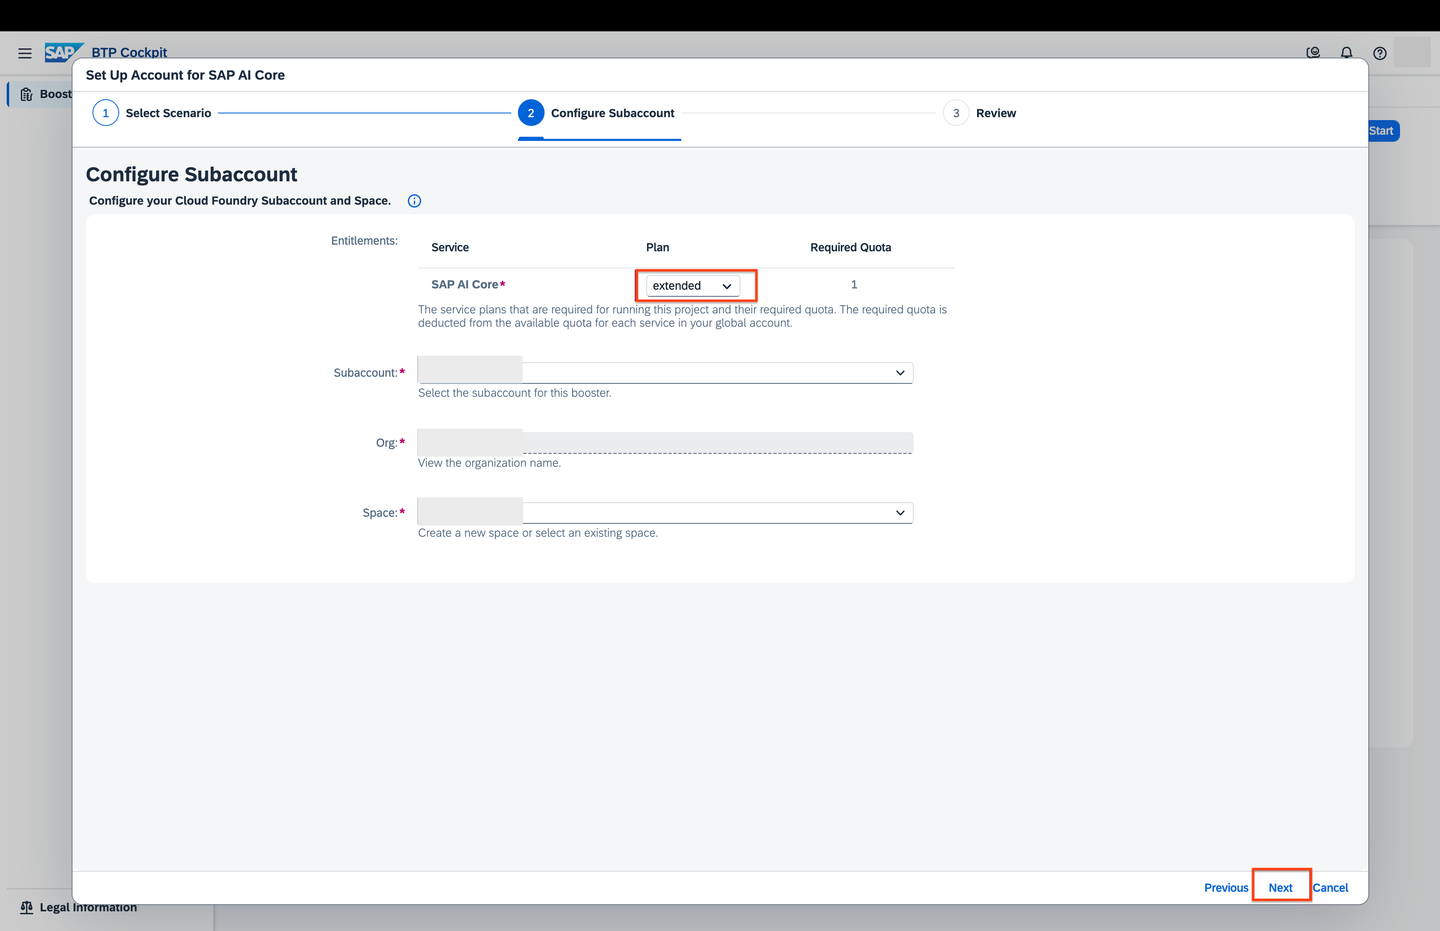Open the extended plan dropdown
The image size is (1440, 931).
(693, 286)
